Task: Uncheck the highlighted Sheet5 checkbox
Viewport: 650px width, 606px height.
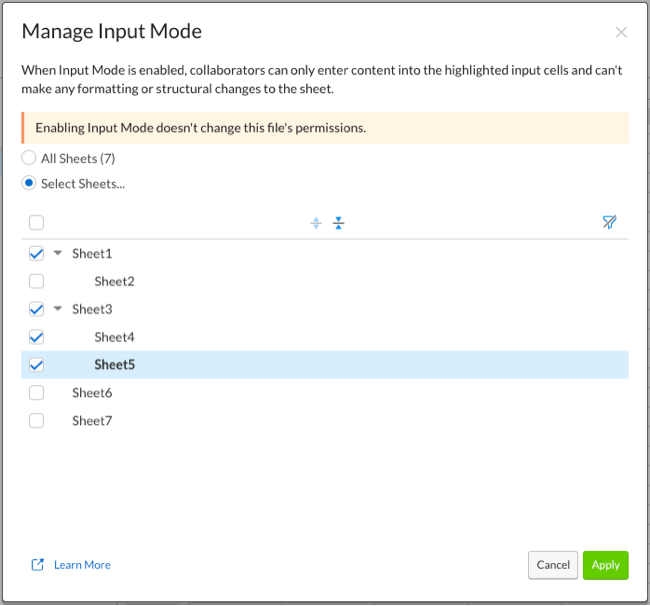Action: [x=37, y=365]
